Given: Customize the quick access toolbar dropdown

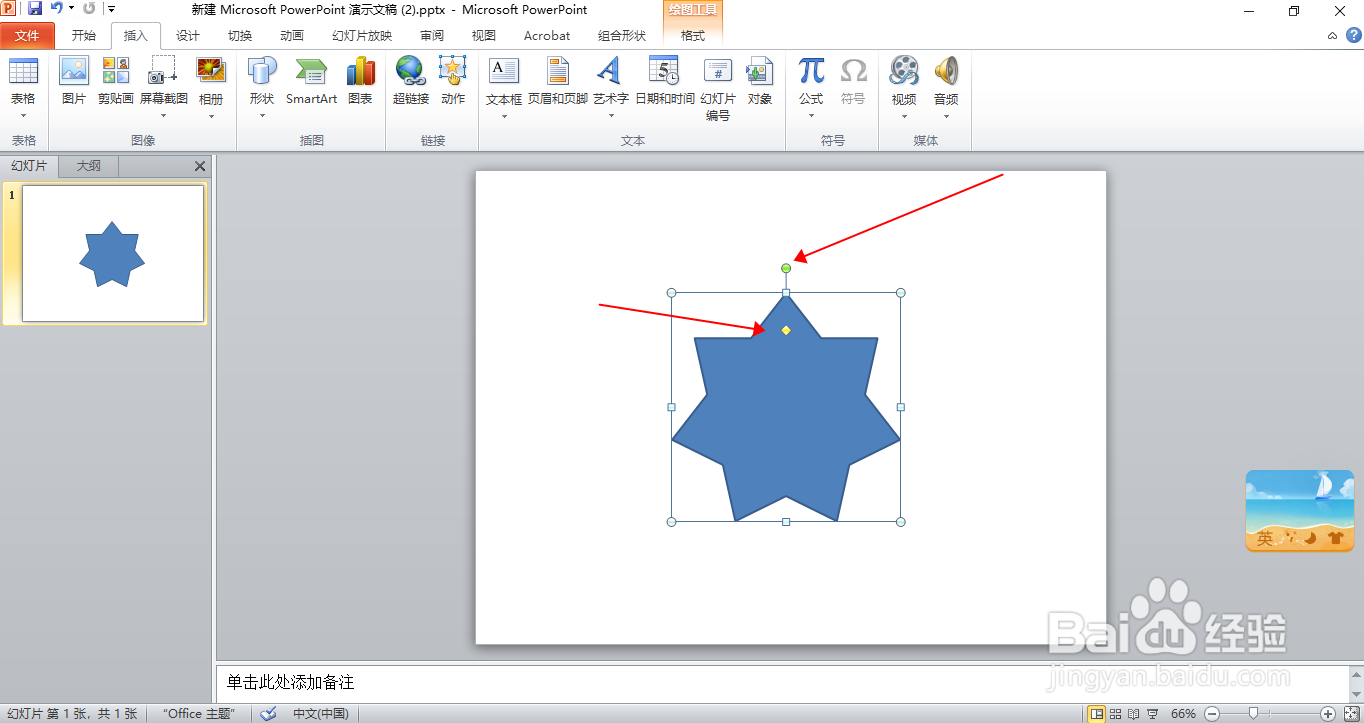Looking at the screenshot, I should (111, 9).
